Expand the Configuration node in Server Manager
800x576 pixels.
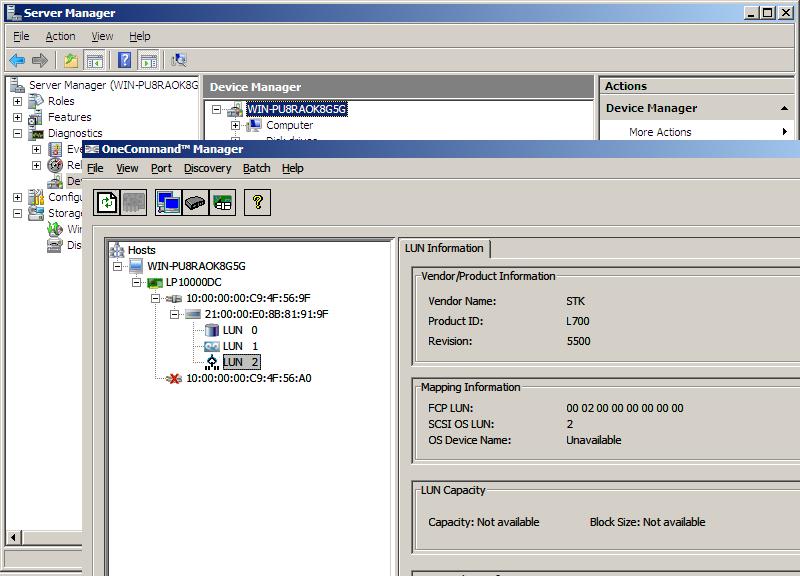(17, 197)
